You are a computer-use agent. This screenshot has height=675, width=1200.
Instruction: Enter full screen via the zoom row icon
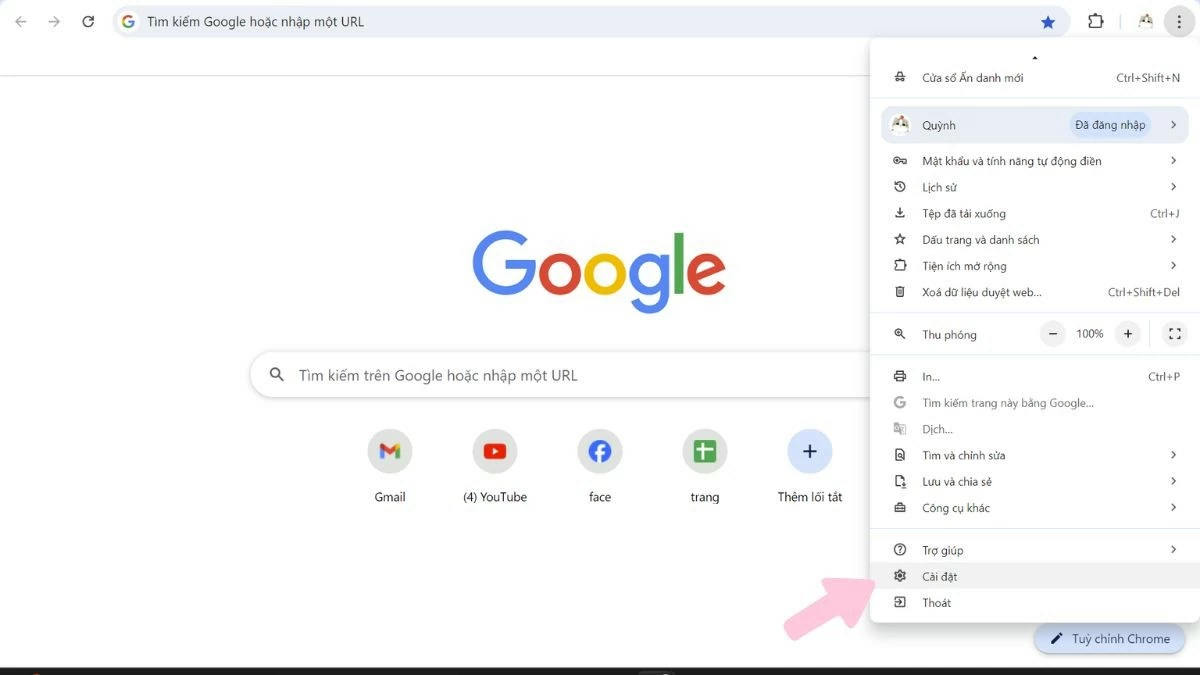click(1174, 333)
